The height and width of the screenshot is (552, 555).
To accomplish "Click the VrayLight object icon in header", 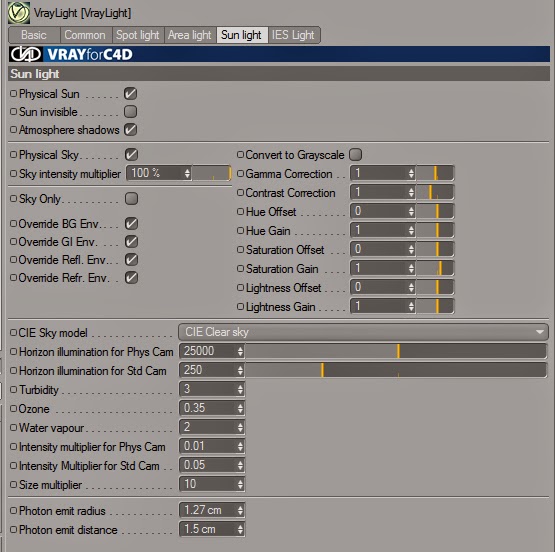I will (19, 13).
